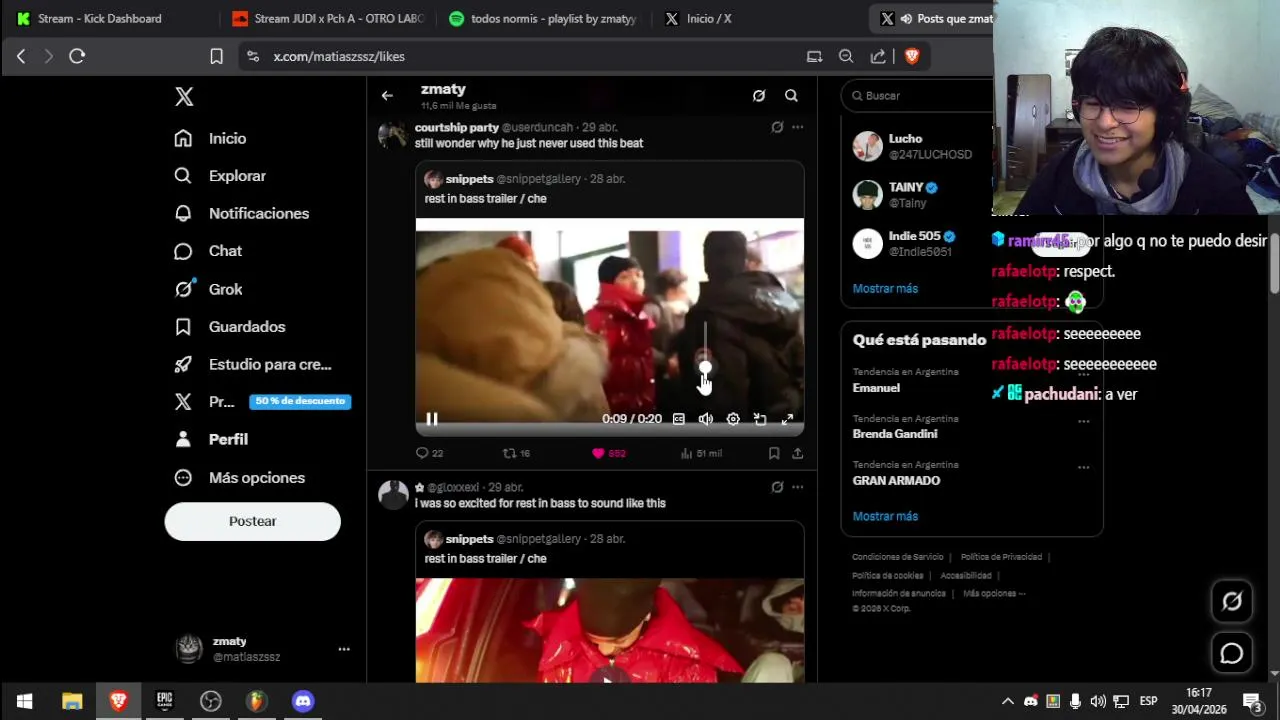This screenshot has width=1280, height=720.
Task: Open options for Brenda Gandini trend
Action: pos(1083,421)
